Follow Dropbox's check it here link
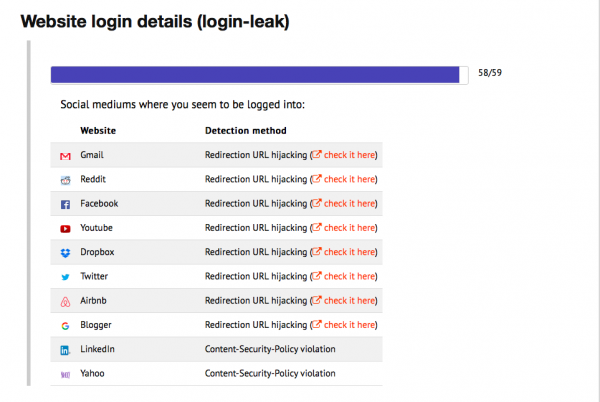 [x=344, y=252]
